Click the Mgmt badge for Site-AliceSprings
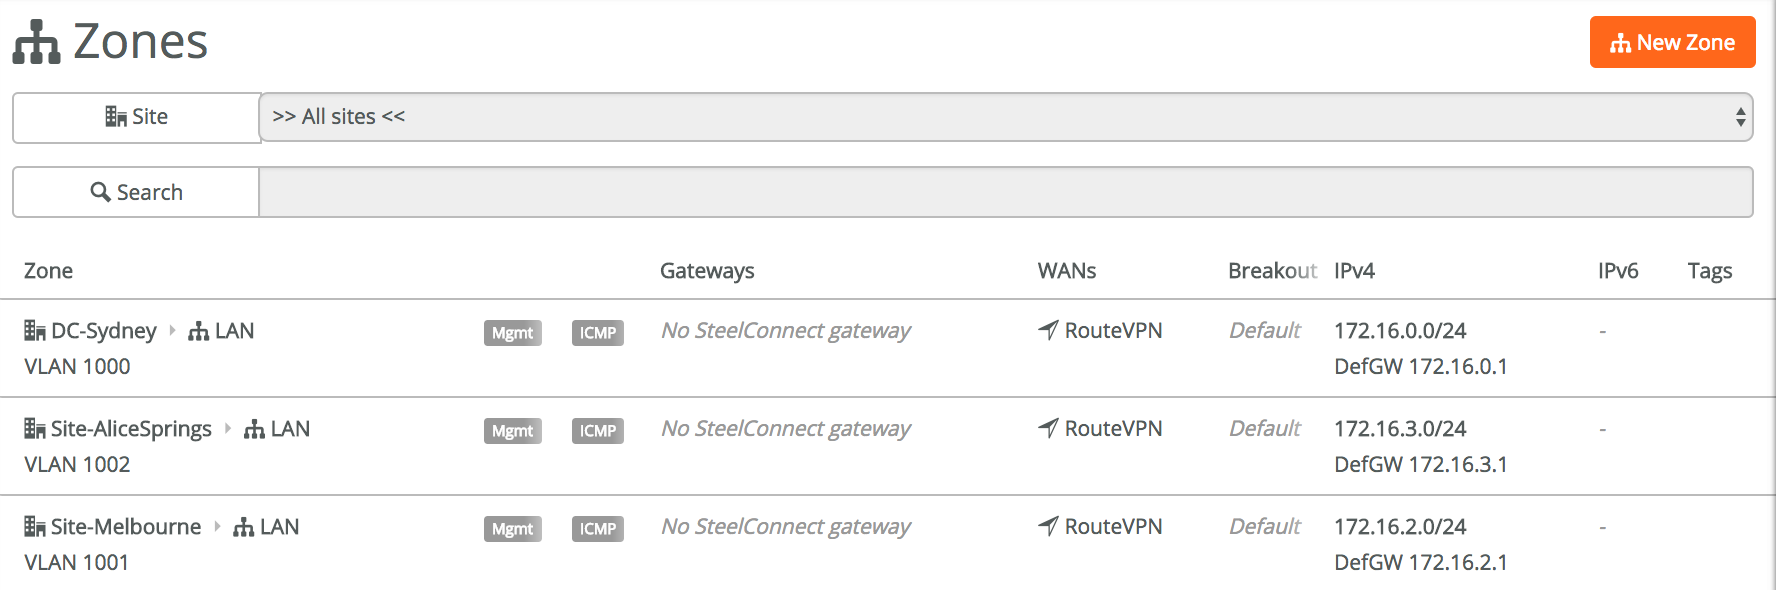1776x590 pixels. pyautogui.click(x=512, y=431)
